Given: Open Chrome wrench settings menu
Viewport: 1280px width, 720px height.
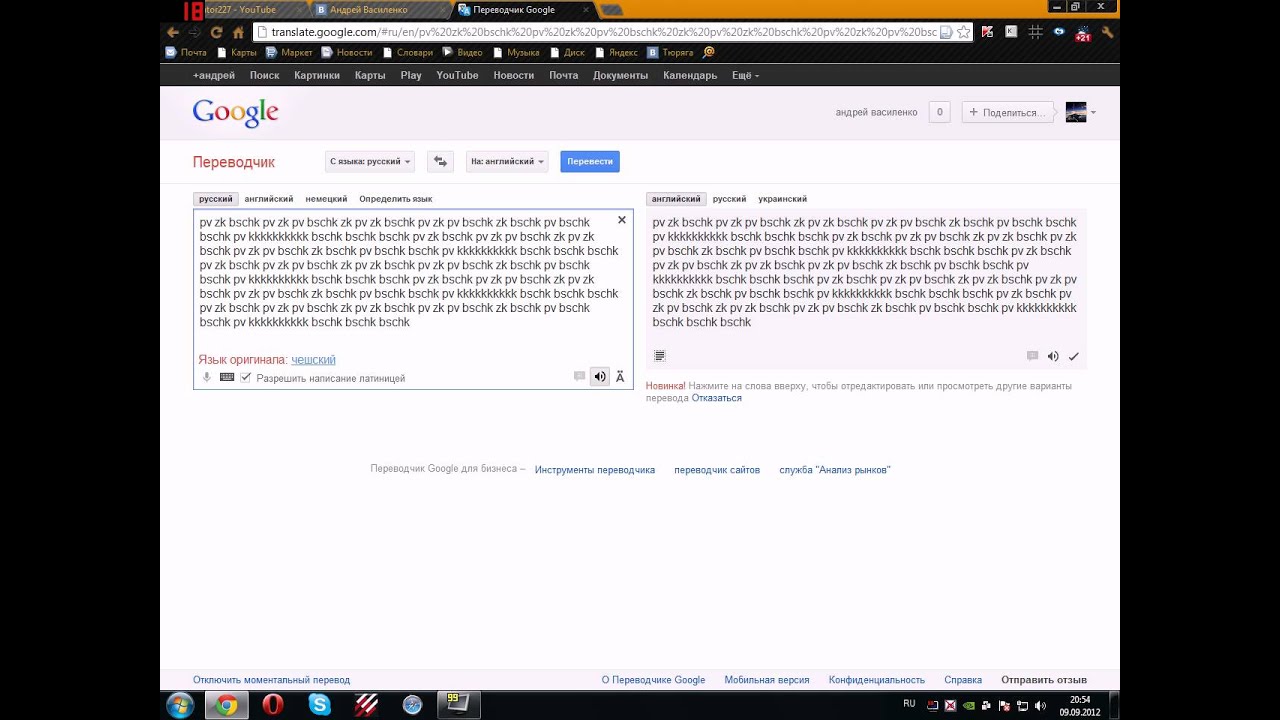Looking at the screenshot, I should click(1107, 32).
